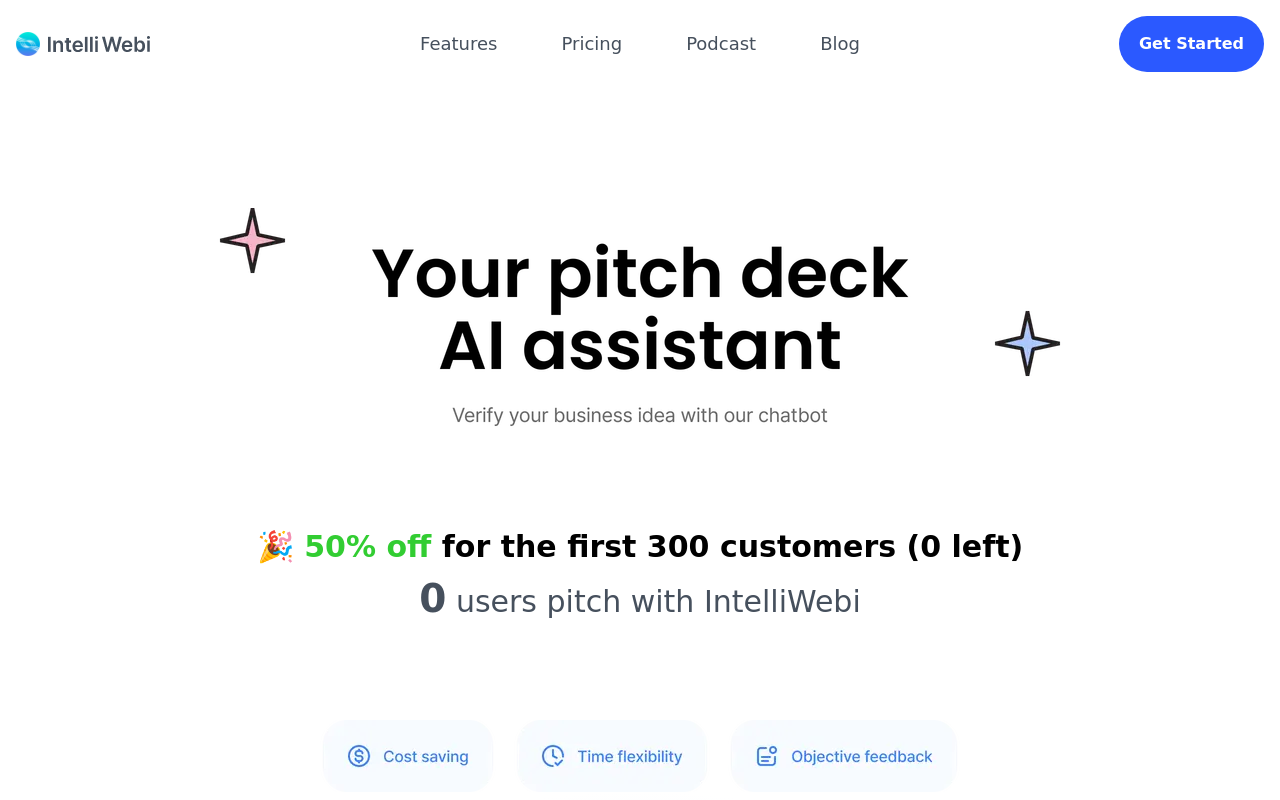Image resolution: width=1280 pixels, height=800 pixels.
Task: Click the 50% off promotional text
Action: 367,546
